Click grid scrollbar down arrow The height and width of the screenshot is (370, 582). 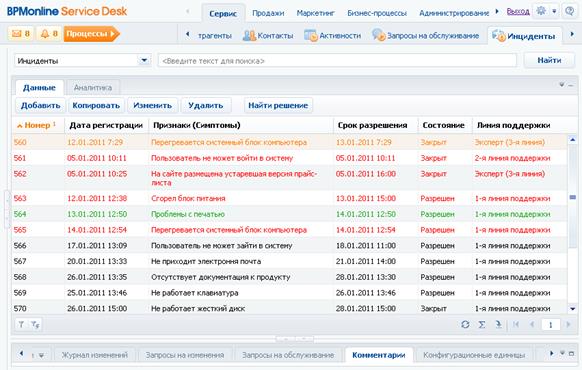[572, 309]
